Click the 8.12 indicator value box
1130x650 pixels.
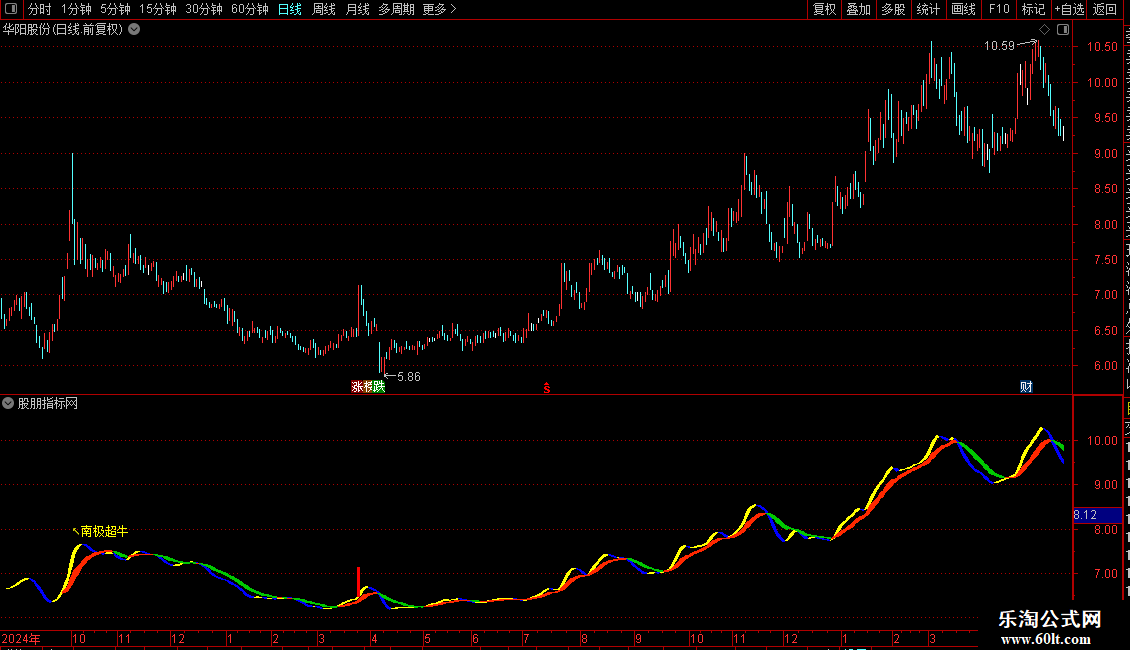1097,515
